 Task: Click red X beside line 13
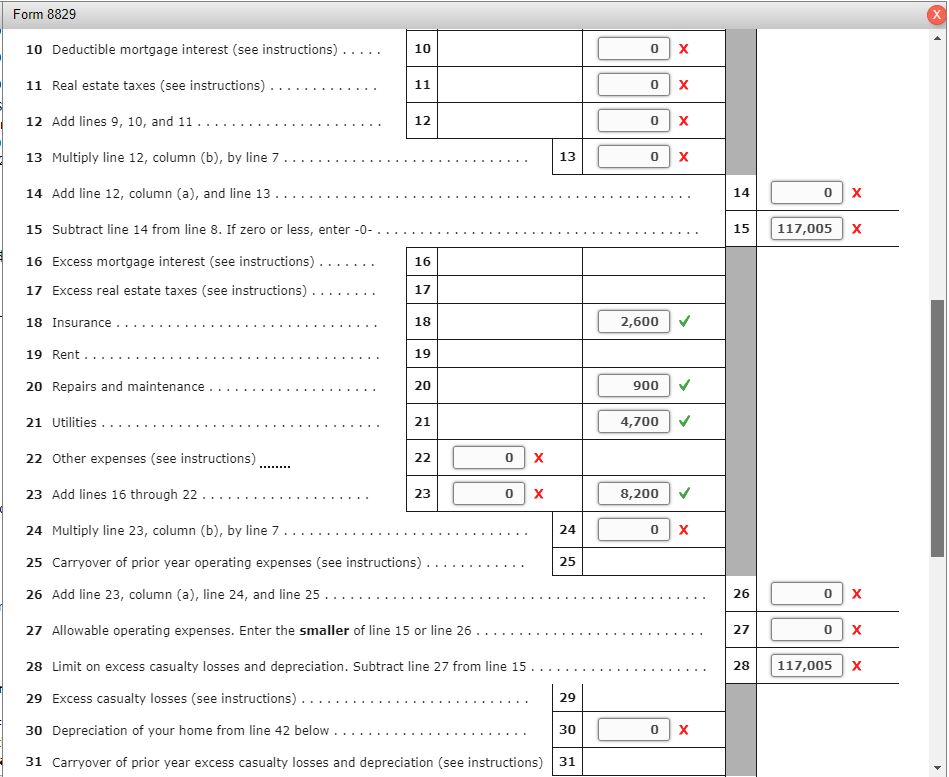(683, 157)
